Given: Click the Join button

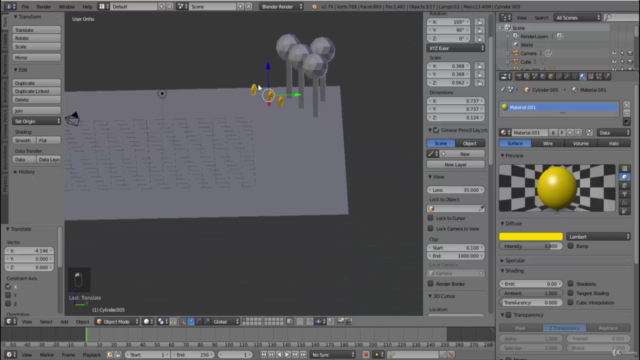Looking at the screenshot, I should pyautogui.click(x=37, y=111).
